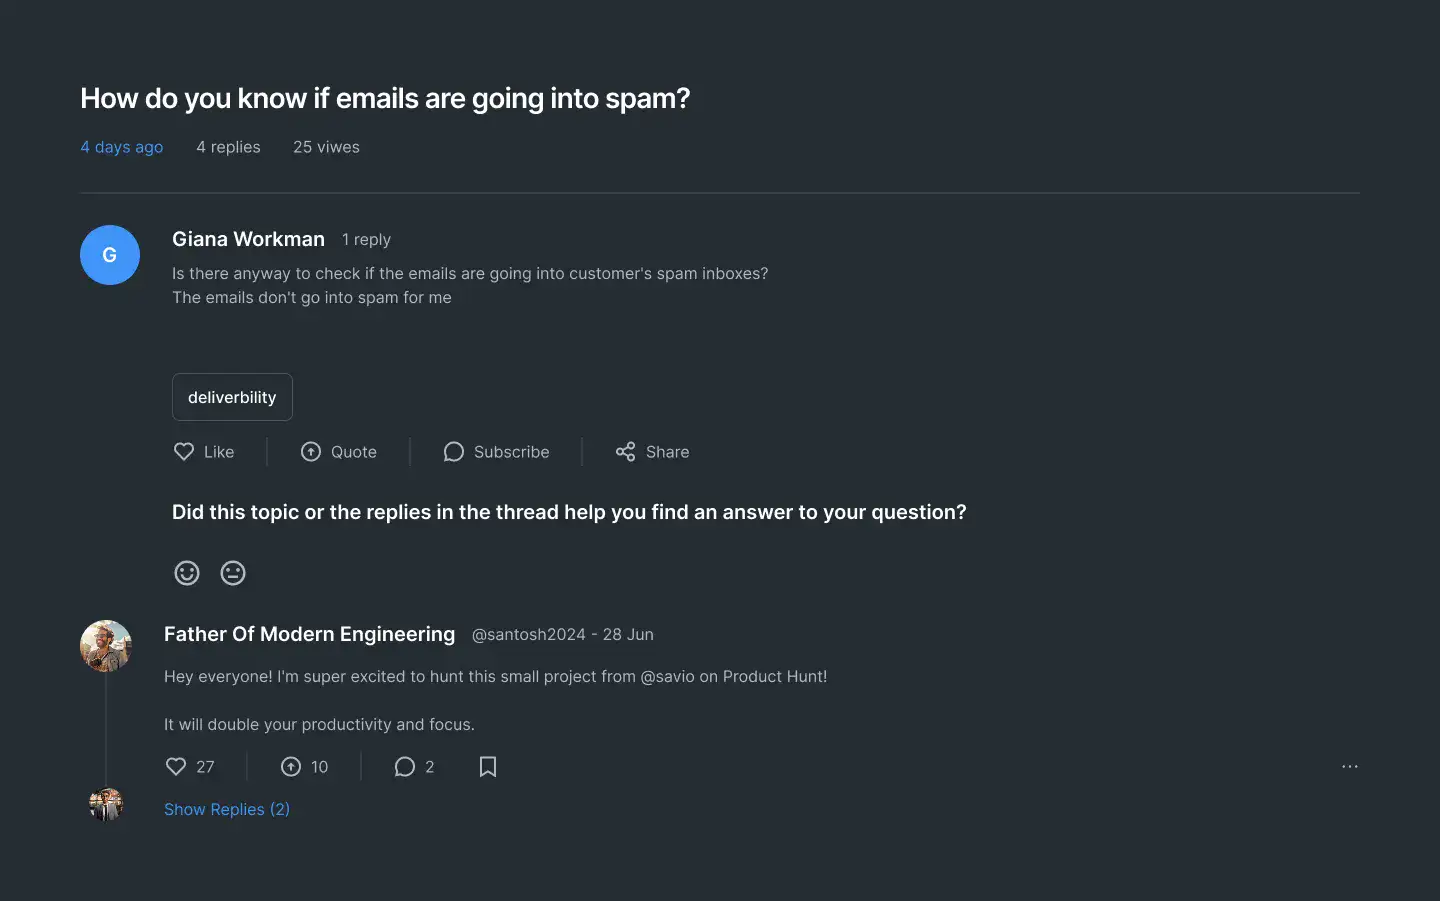
Task: Open the 4 days ago timestamp link
Action: point(122,147)
